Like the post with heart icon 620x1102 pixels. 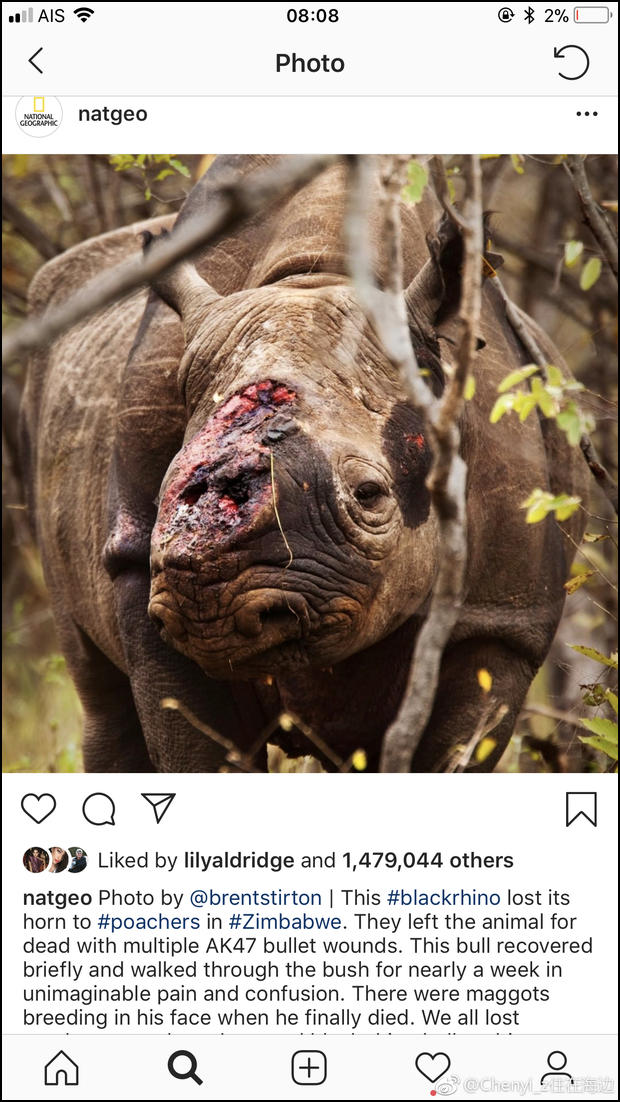coord(38,808)
